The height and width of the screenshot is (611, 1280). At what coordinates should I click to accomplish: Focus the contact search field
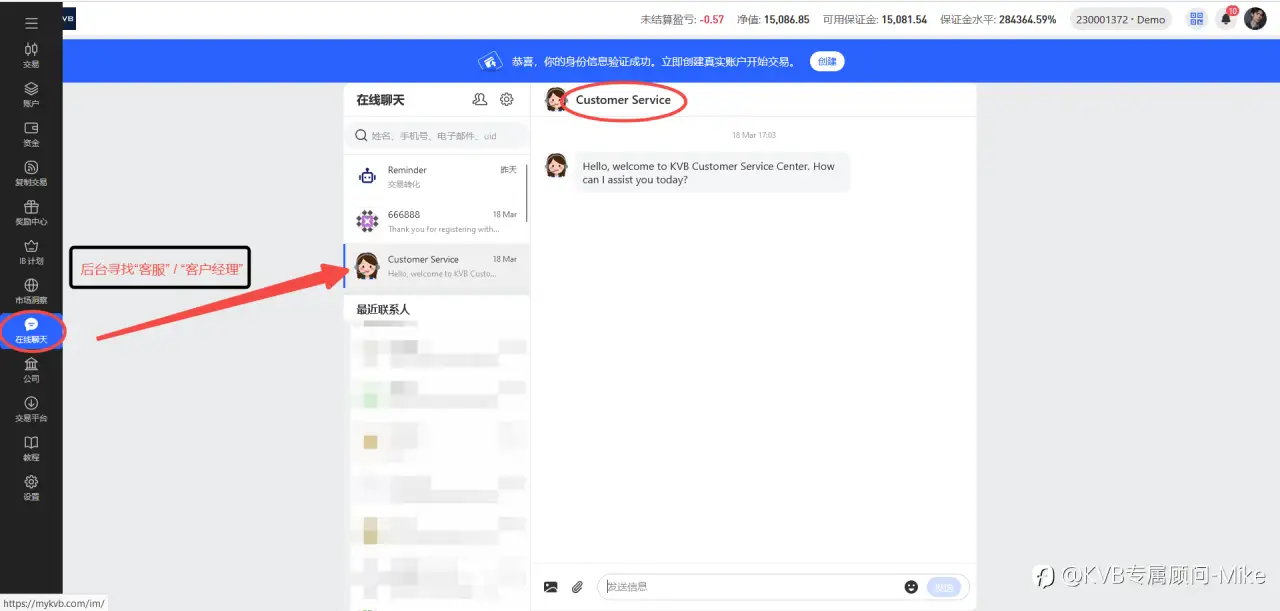[436, 136]
